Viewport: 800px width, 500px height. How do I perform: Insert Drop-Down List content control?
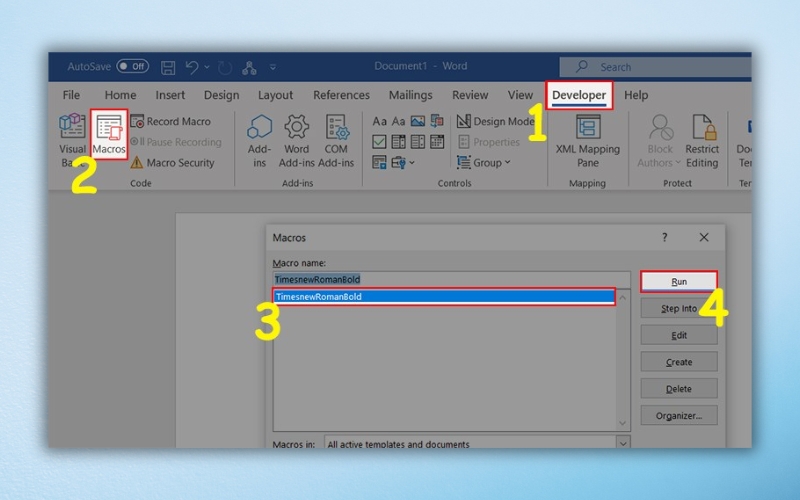tap(418, 141)
